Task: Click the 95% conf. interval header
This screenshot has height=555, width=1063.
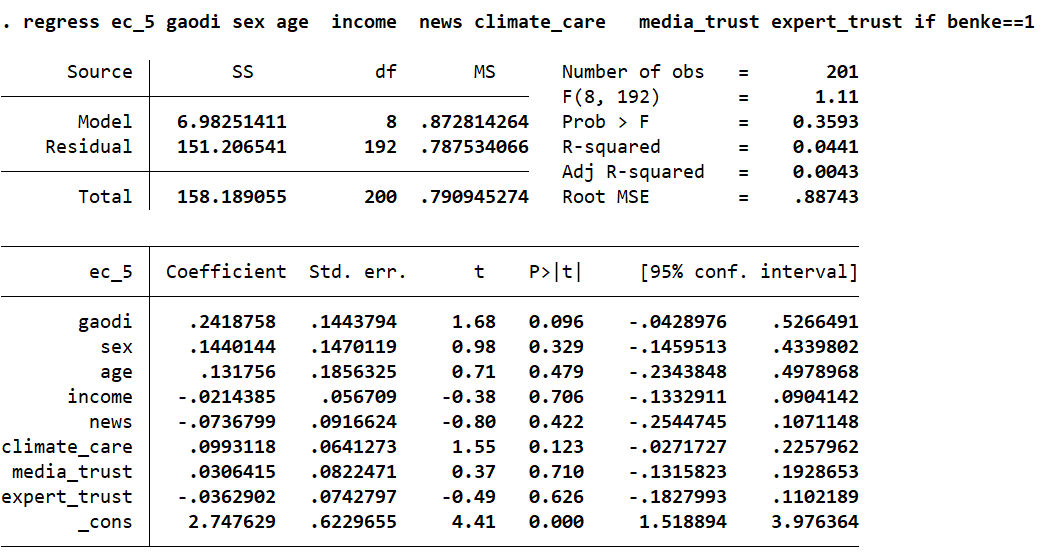Action: pos(749,272)
